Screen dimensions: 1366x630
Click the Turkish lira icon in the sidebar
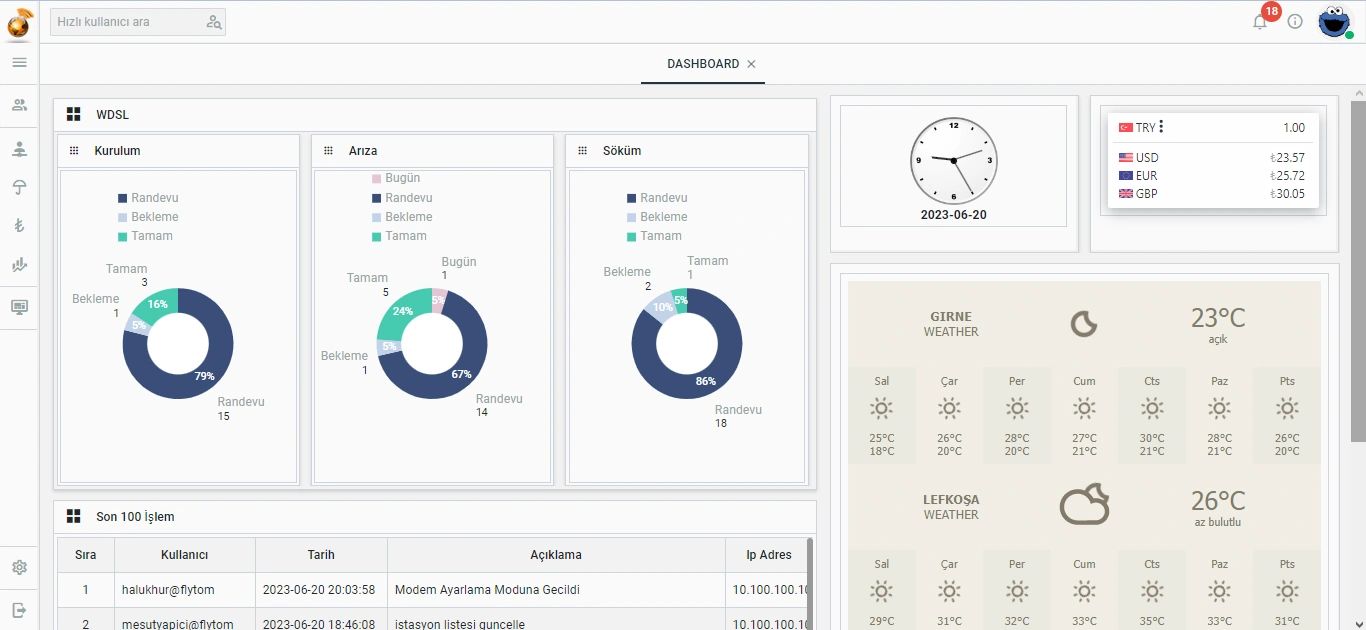[x=19, y=226]
